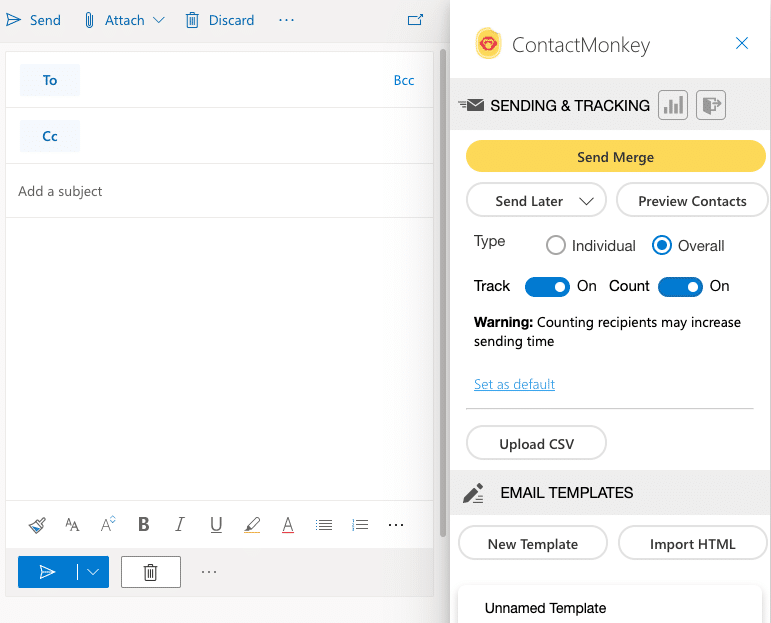Click the Attach paperclip icon
This screenshot has width=771, height=623.
tap(89, 20)
